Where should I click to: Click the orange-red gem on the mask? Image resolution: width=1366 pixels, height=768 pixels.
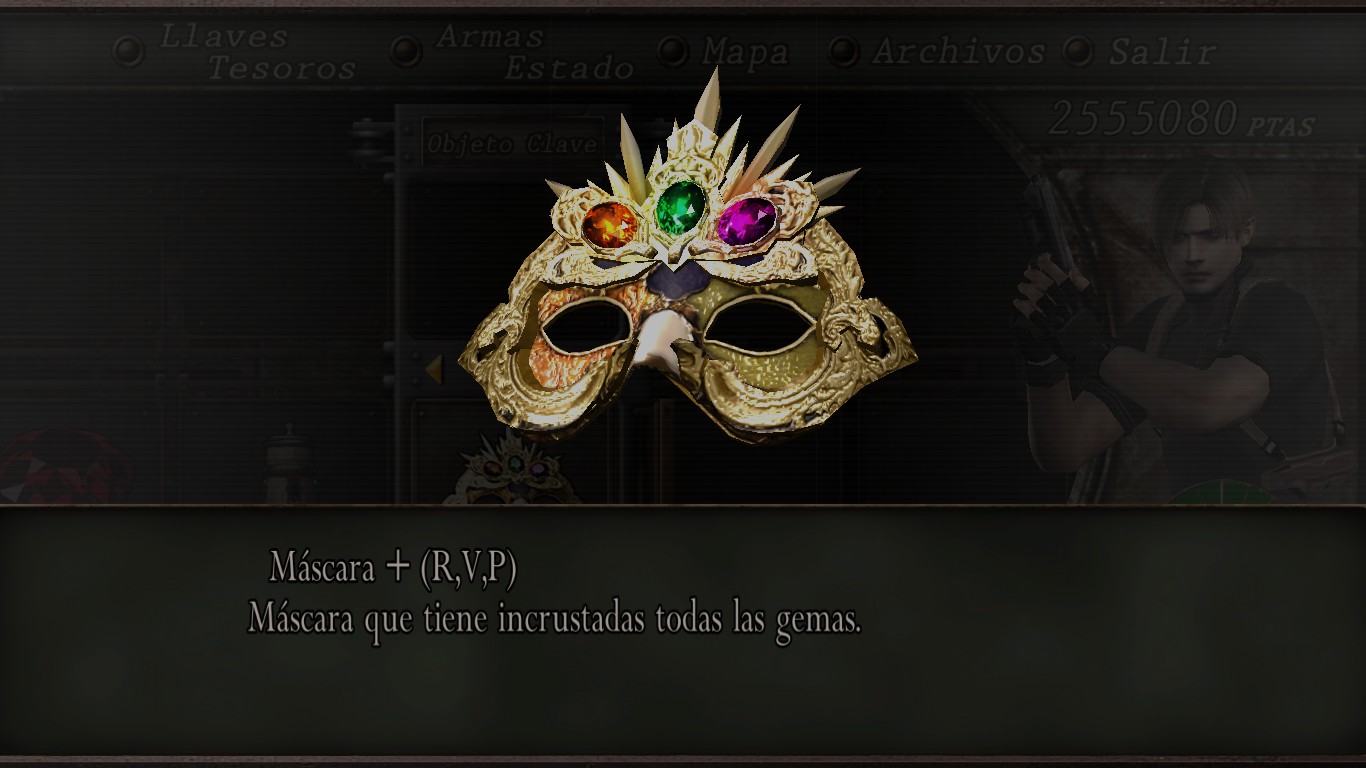click(x=610, y=225)
